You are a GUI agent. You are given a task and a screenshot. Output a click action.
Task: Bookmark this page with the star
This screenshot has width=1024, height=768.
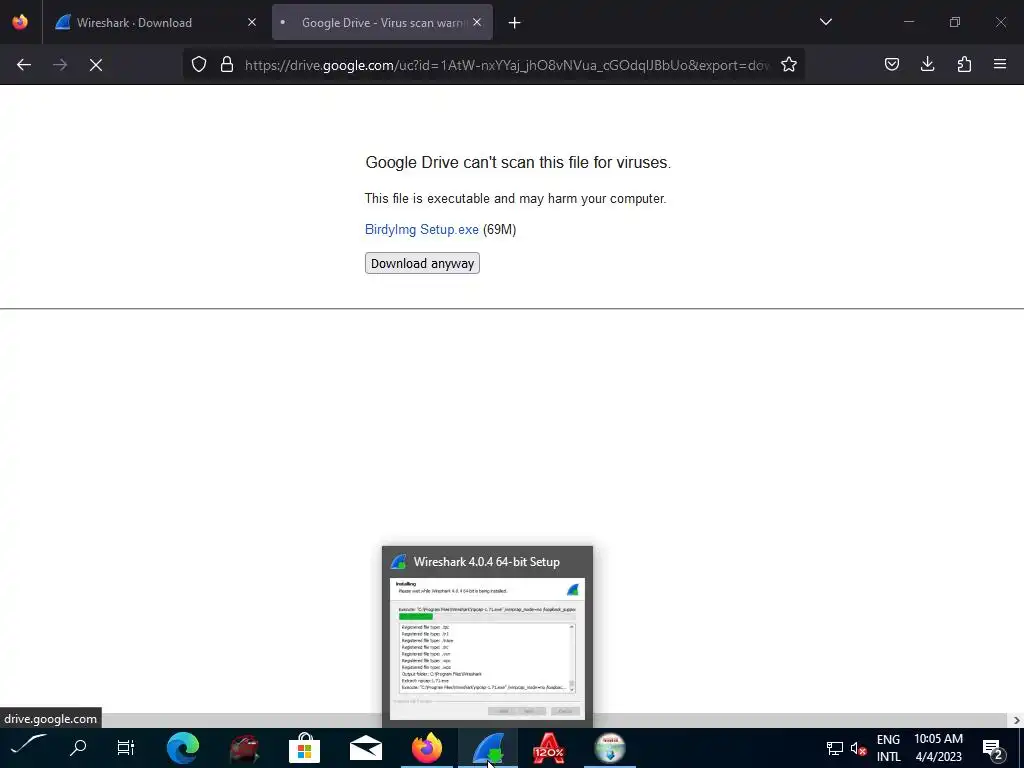(789, 64)
